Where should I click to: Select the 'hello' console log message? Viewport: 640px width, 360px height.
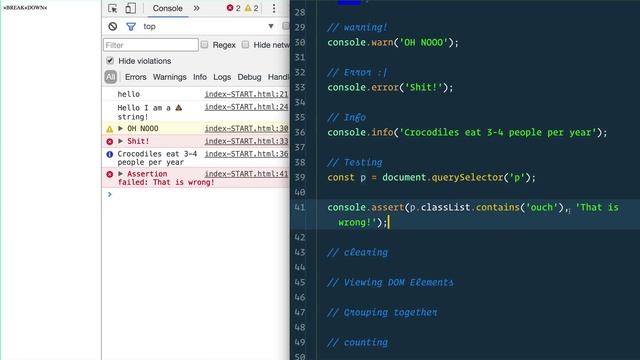129,94
